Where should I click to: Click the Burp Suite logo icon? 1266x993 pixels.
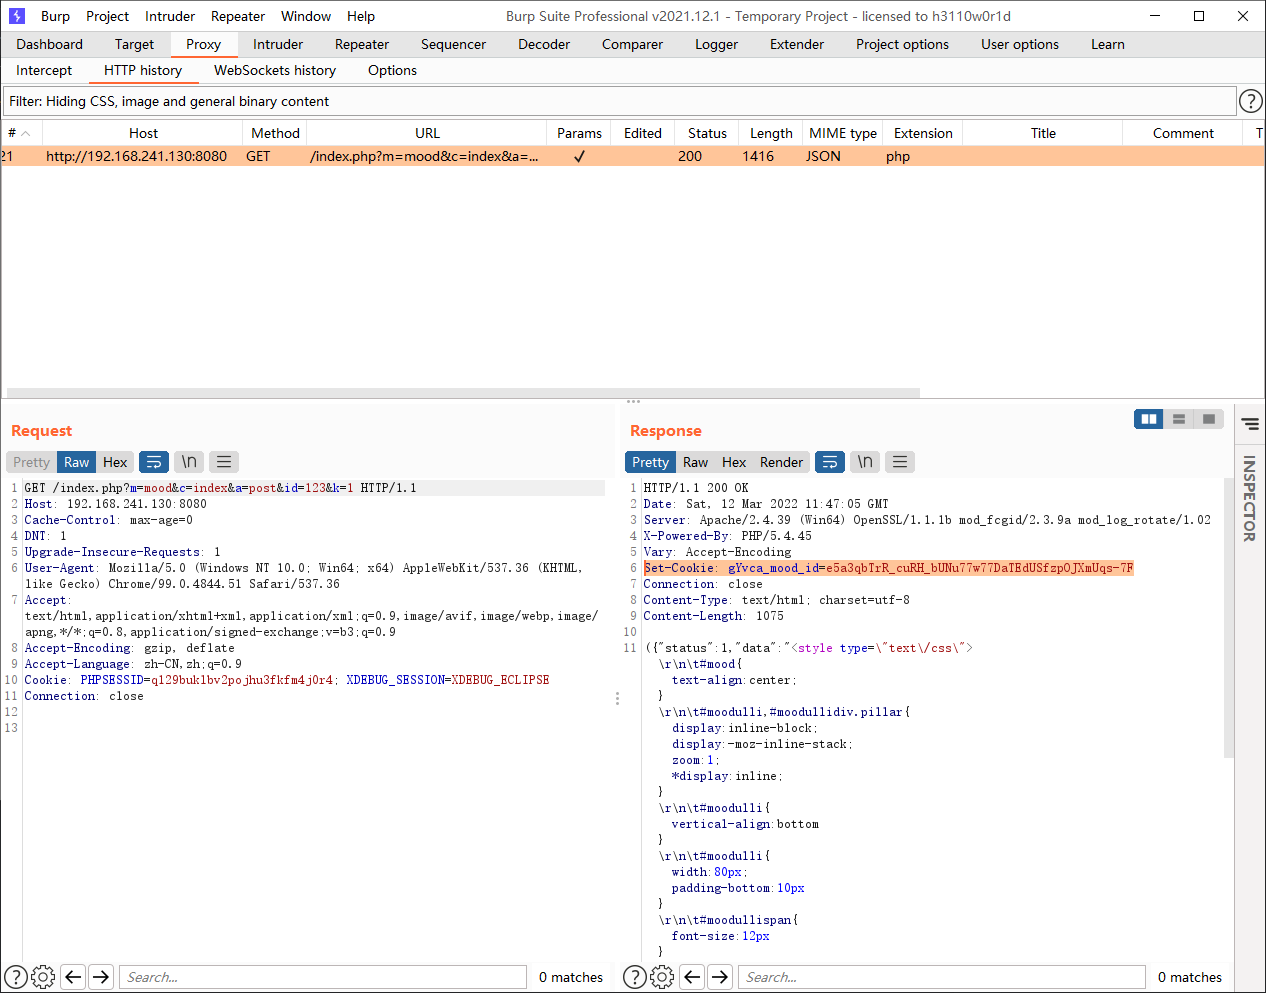pos(17,16)
